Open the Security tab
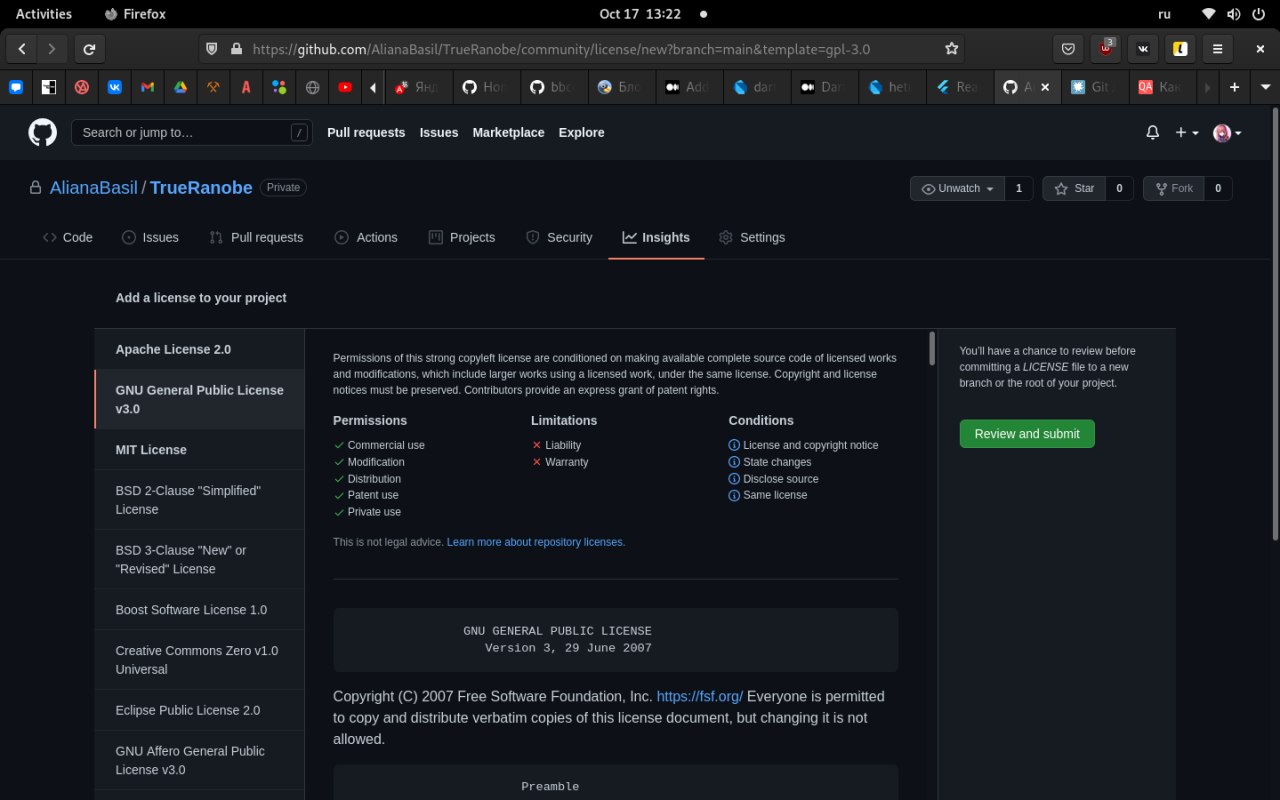 (x=559, y=237)
